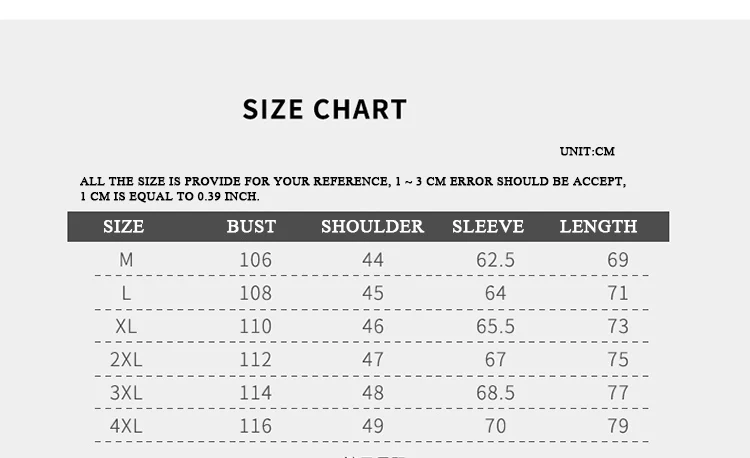
Task: Click bust value 114 for size 3XL
Action: click(255, 393)
